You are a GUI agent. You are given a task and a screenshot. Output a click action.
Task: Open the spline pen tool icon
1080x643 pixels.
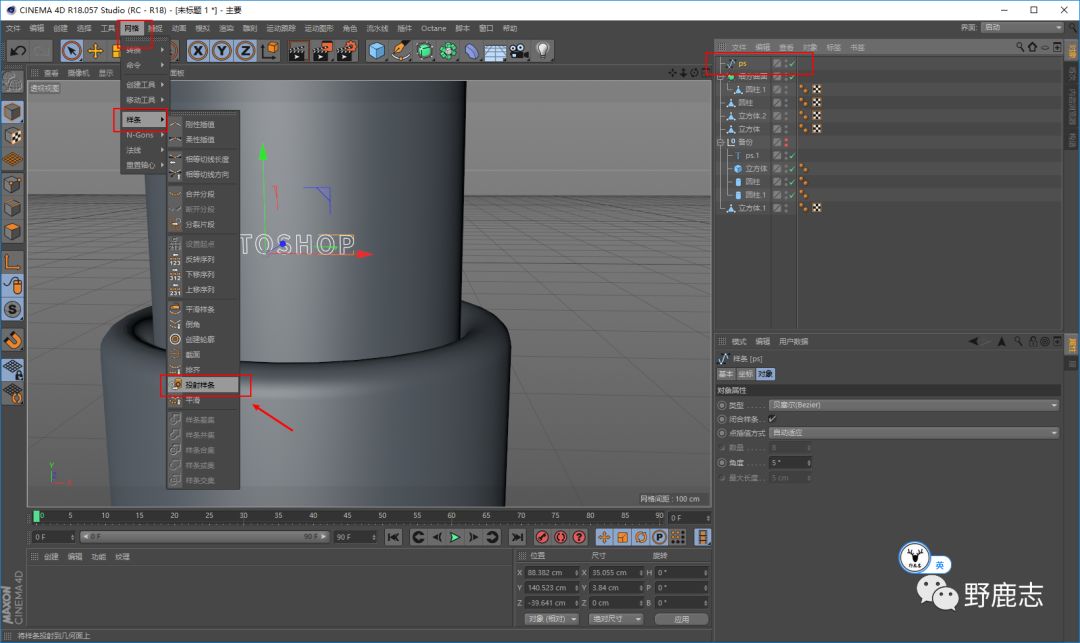(x=400, y=50)
